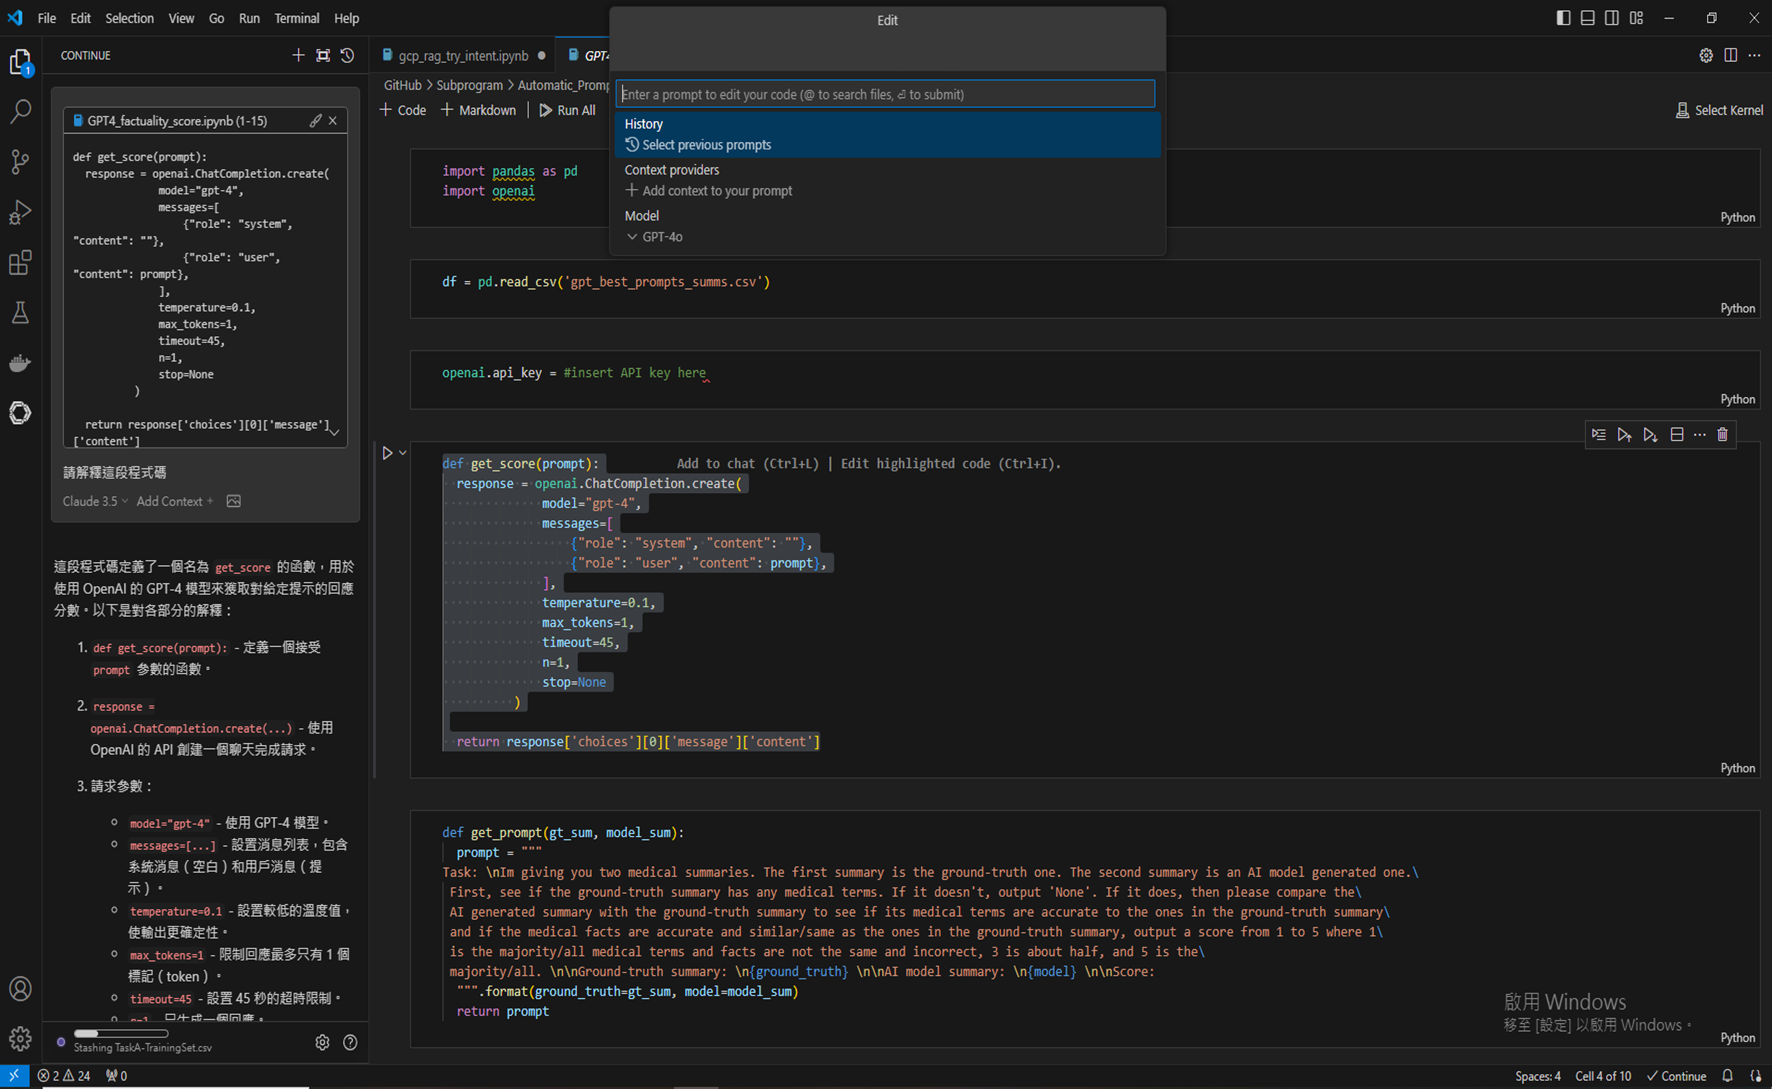The height and width of the screenshot is (1089, 1772).
Task: Split the current notebook cell
Action: coord(1677,435)
